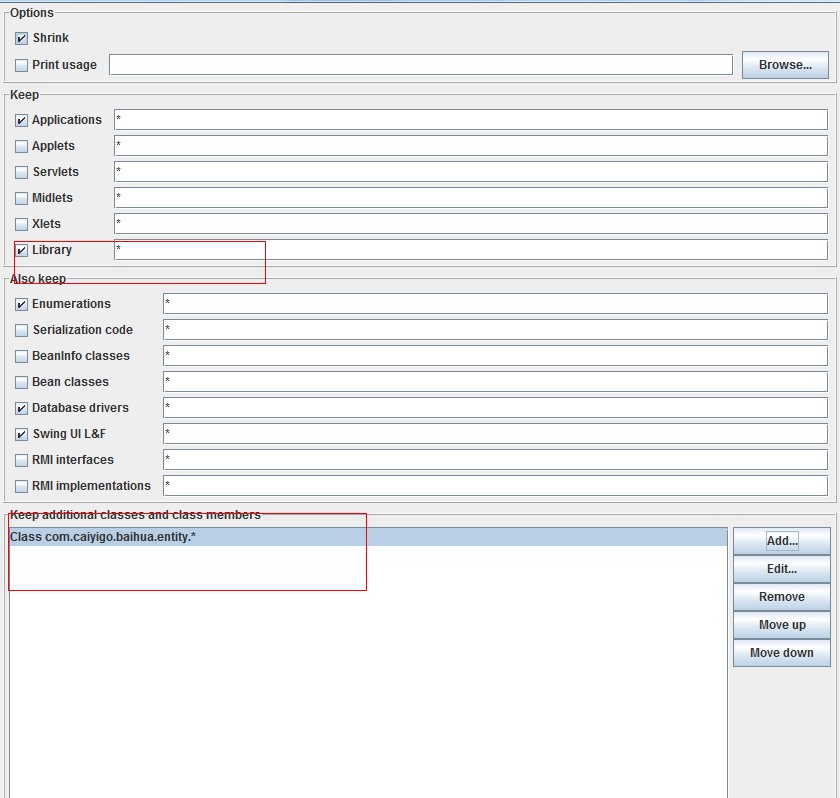Enable the Print usage checkbox
Viewport: 840px width, 798px height.
[x=21, y=65]
